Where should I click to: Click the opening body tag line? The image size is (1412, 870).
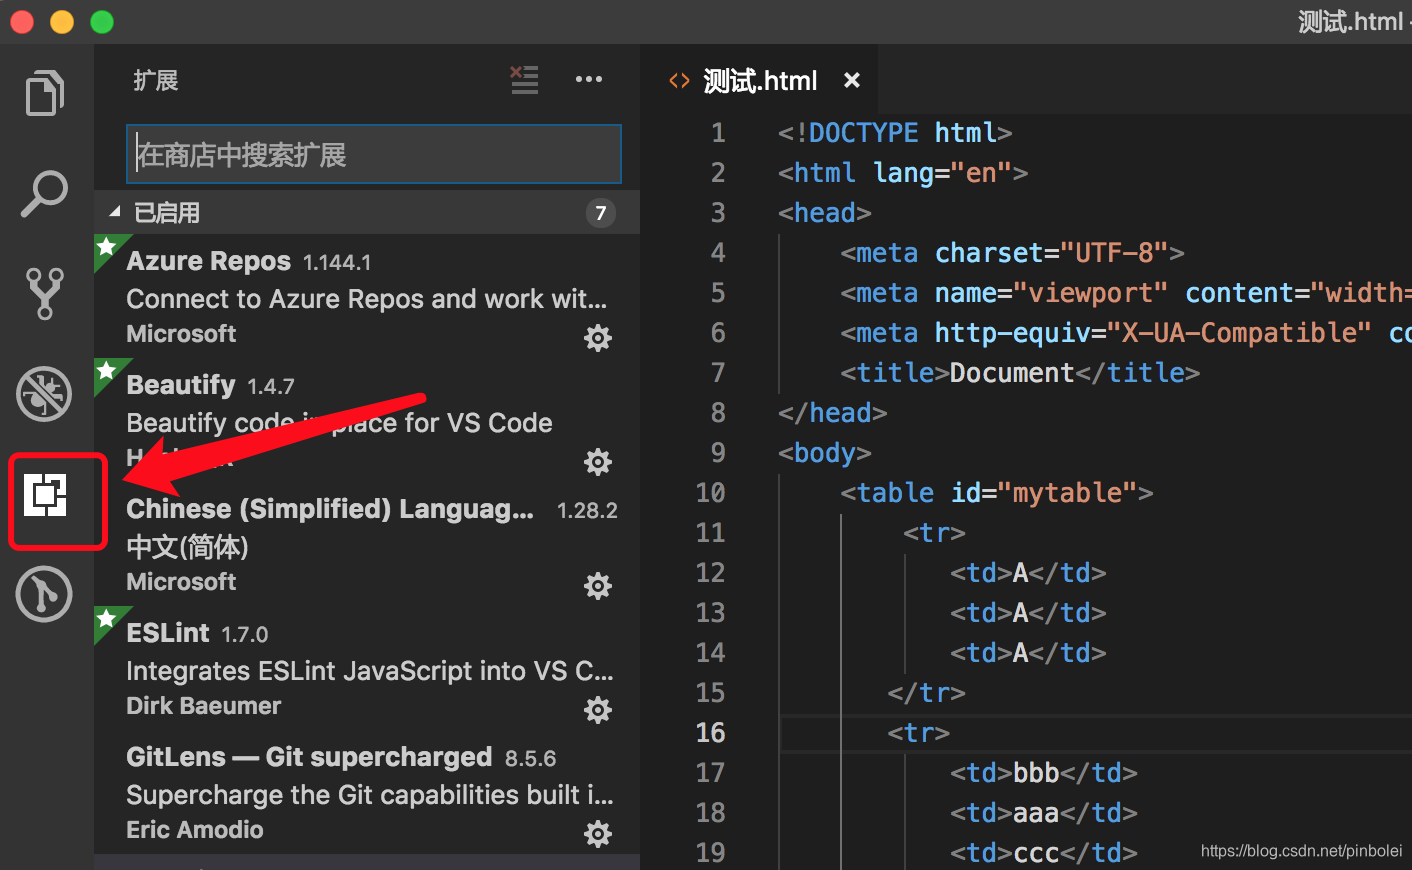click(x=825, y=452)
